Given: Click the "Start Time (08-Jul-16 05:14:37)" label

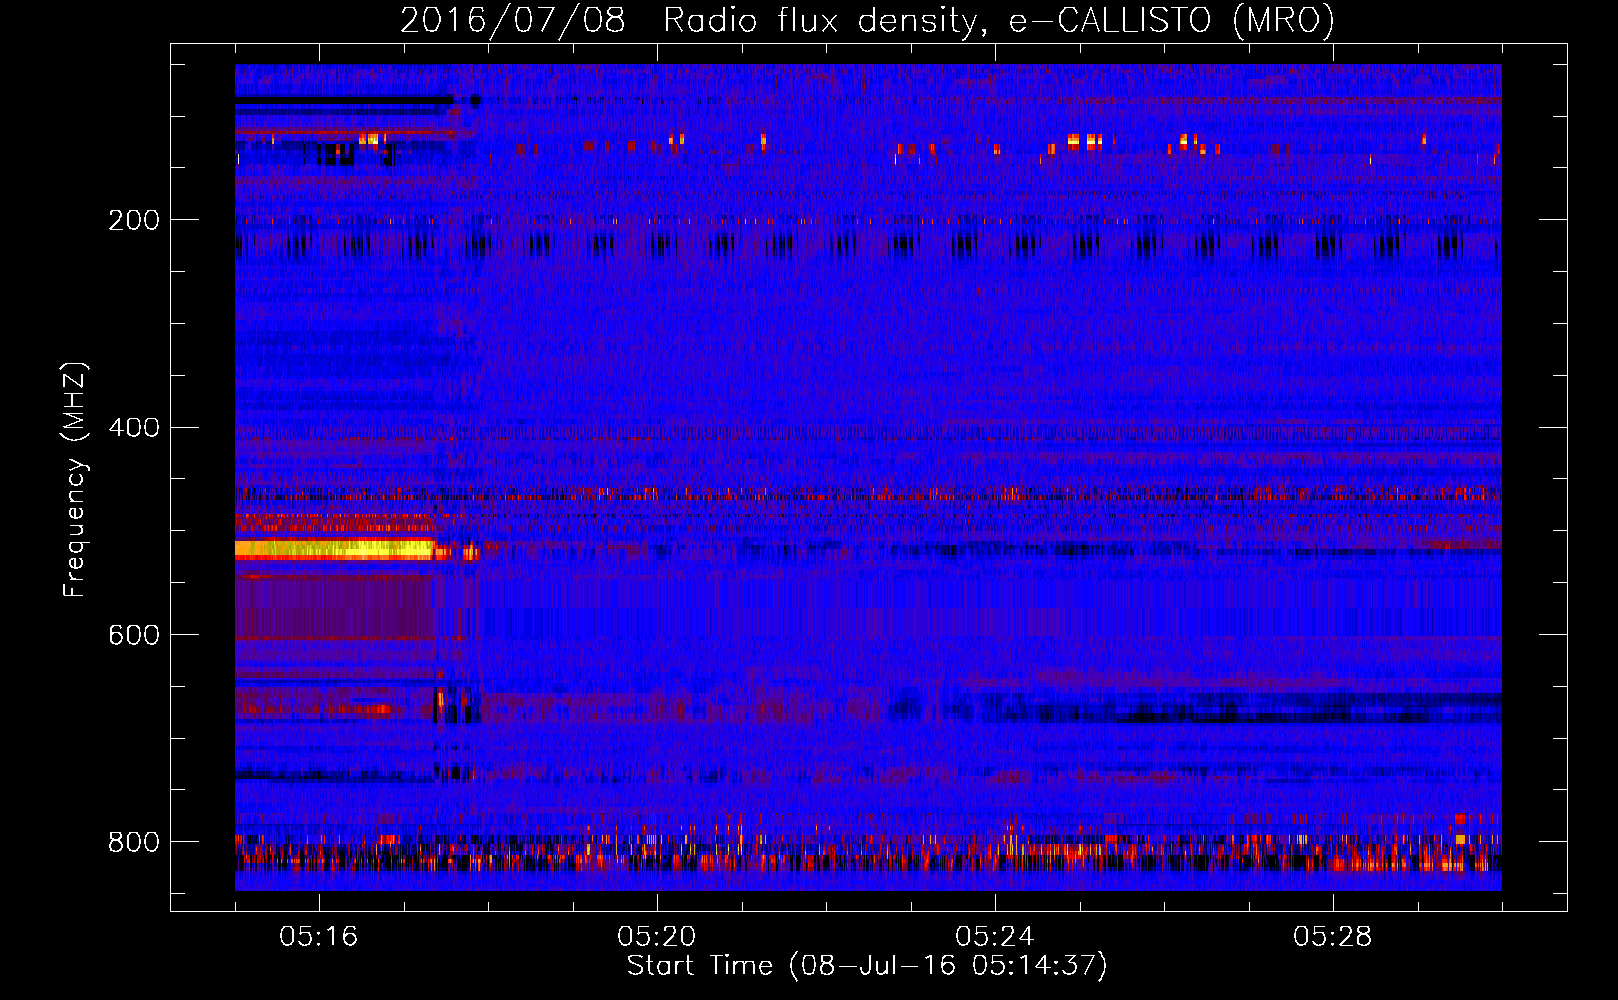Looking at the screenshot, I should [x=867, y=966].
